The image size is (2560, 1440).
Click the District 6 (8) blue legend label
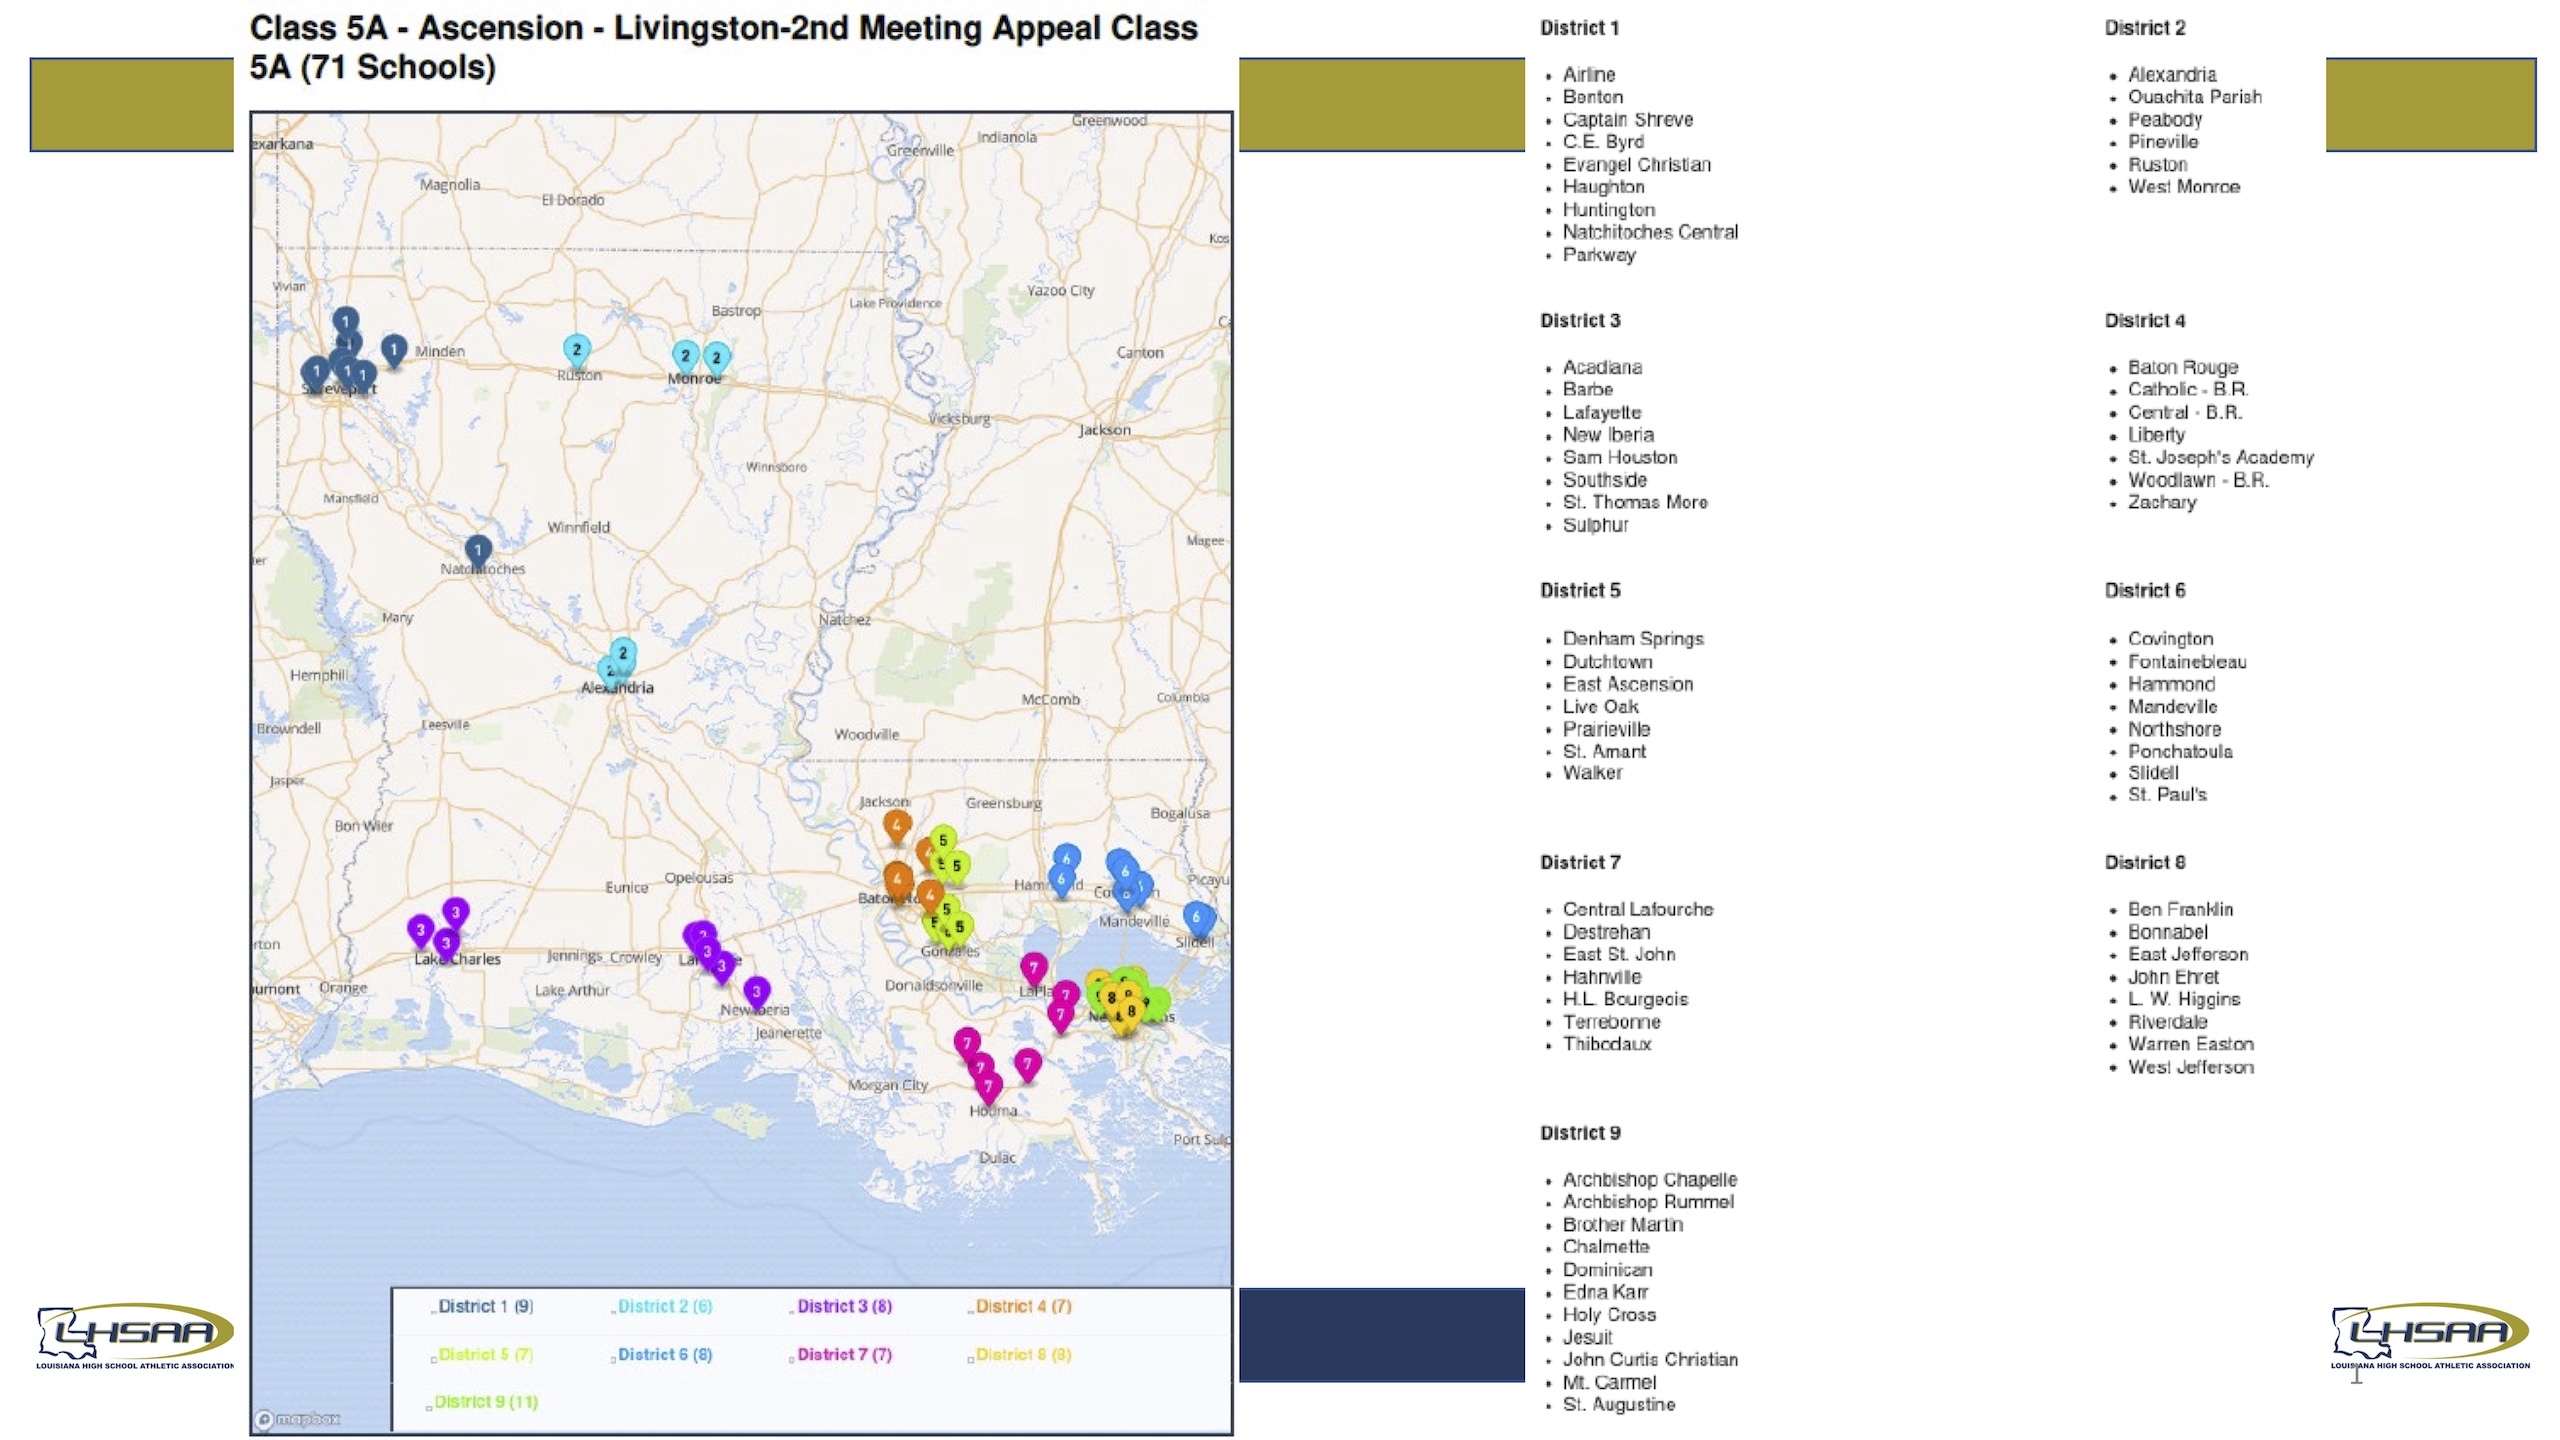pyautogui.click(x=665, y=1354)
